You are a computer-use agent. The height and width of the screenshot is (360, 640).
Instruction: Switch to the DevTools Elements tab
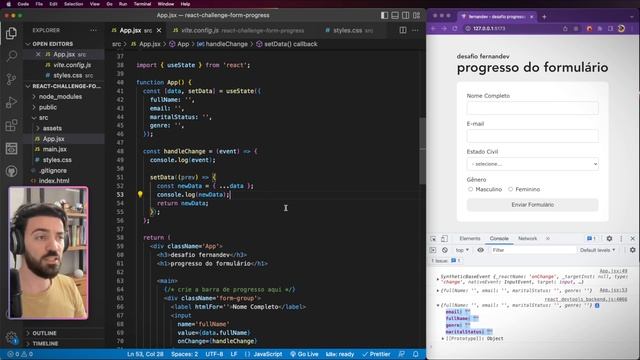pos(470,239)
